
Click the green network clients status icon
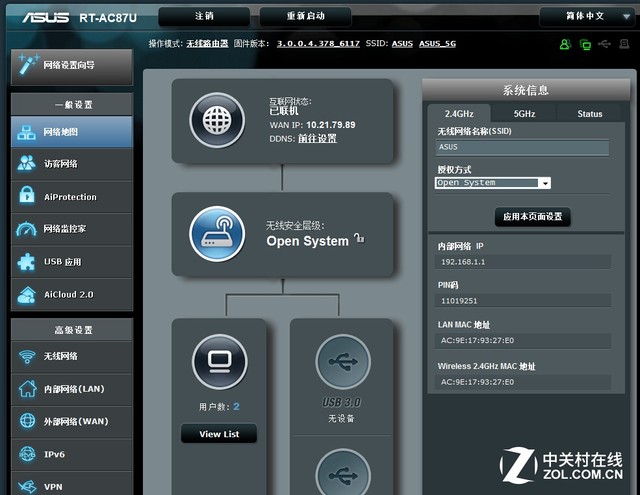pos(585,44)
